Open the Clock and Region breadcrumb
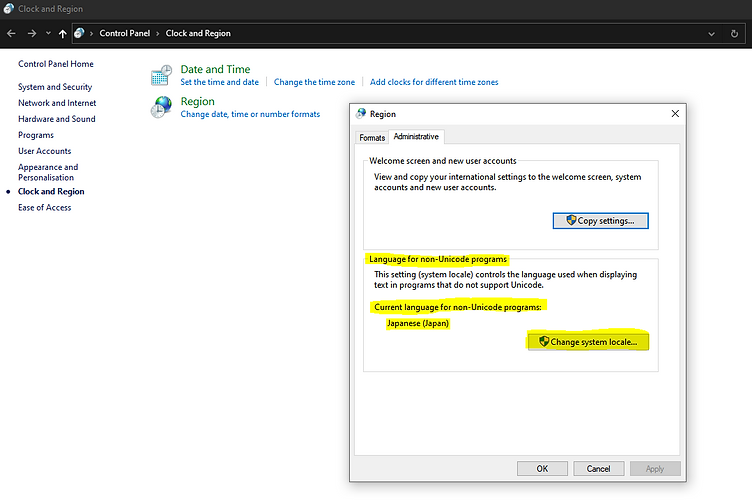Image resolution: width=752 pixels, height=503 pixels. (198, 33)
